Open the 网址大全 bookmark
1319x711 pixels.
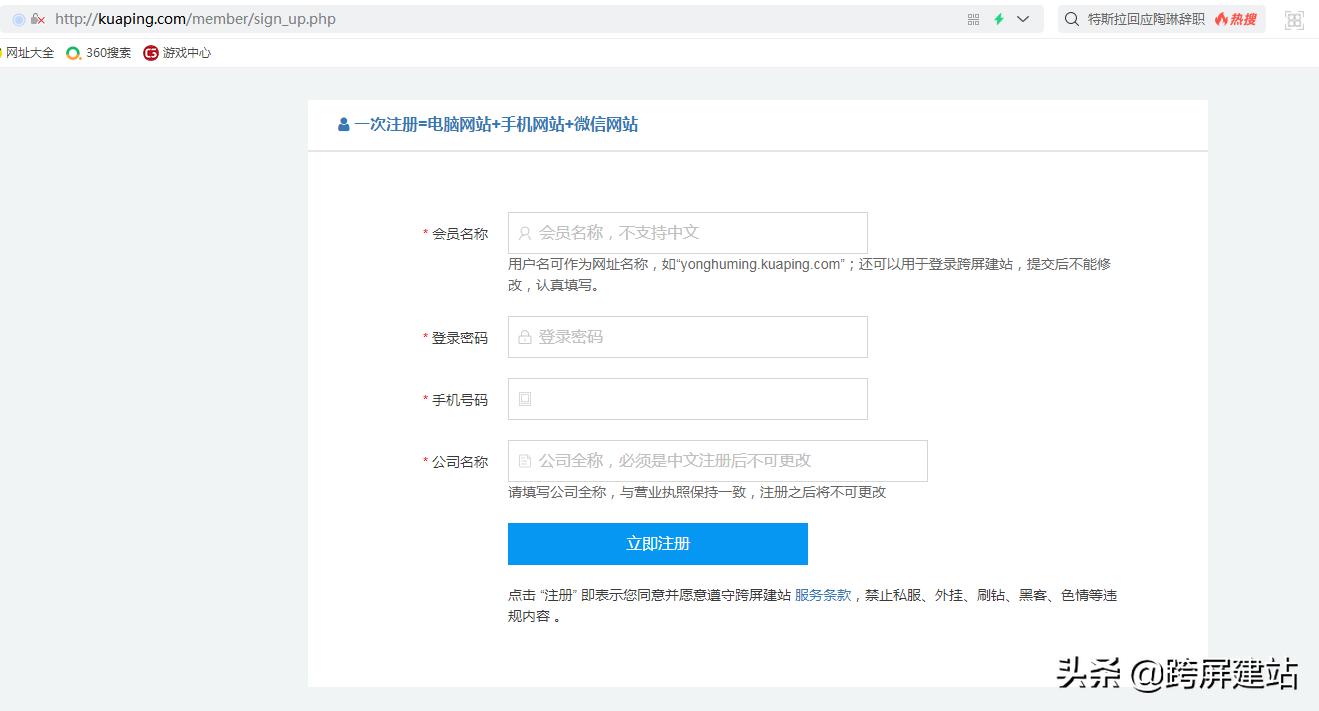click(28, 53)
